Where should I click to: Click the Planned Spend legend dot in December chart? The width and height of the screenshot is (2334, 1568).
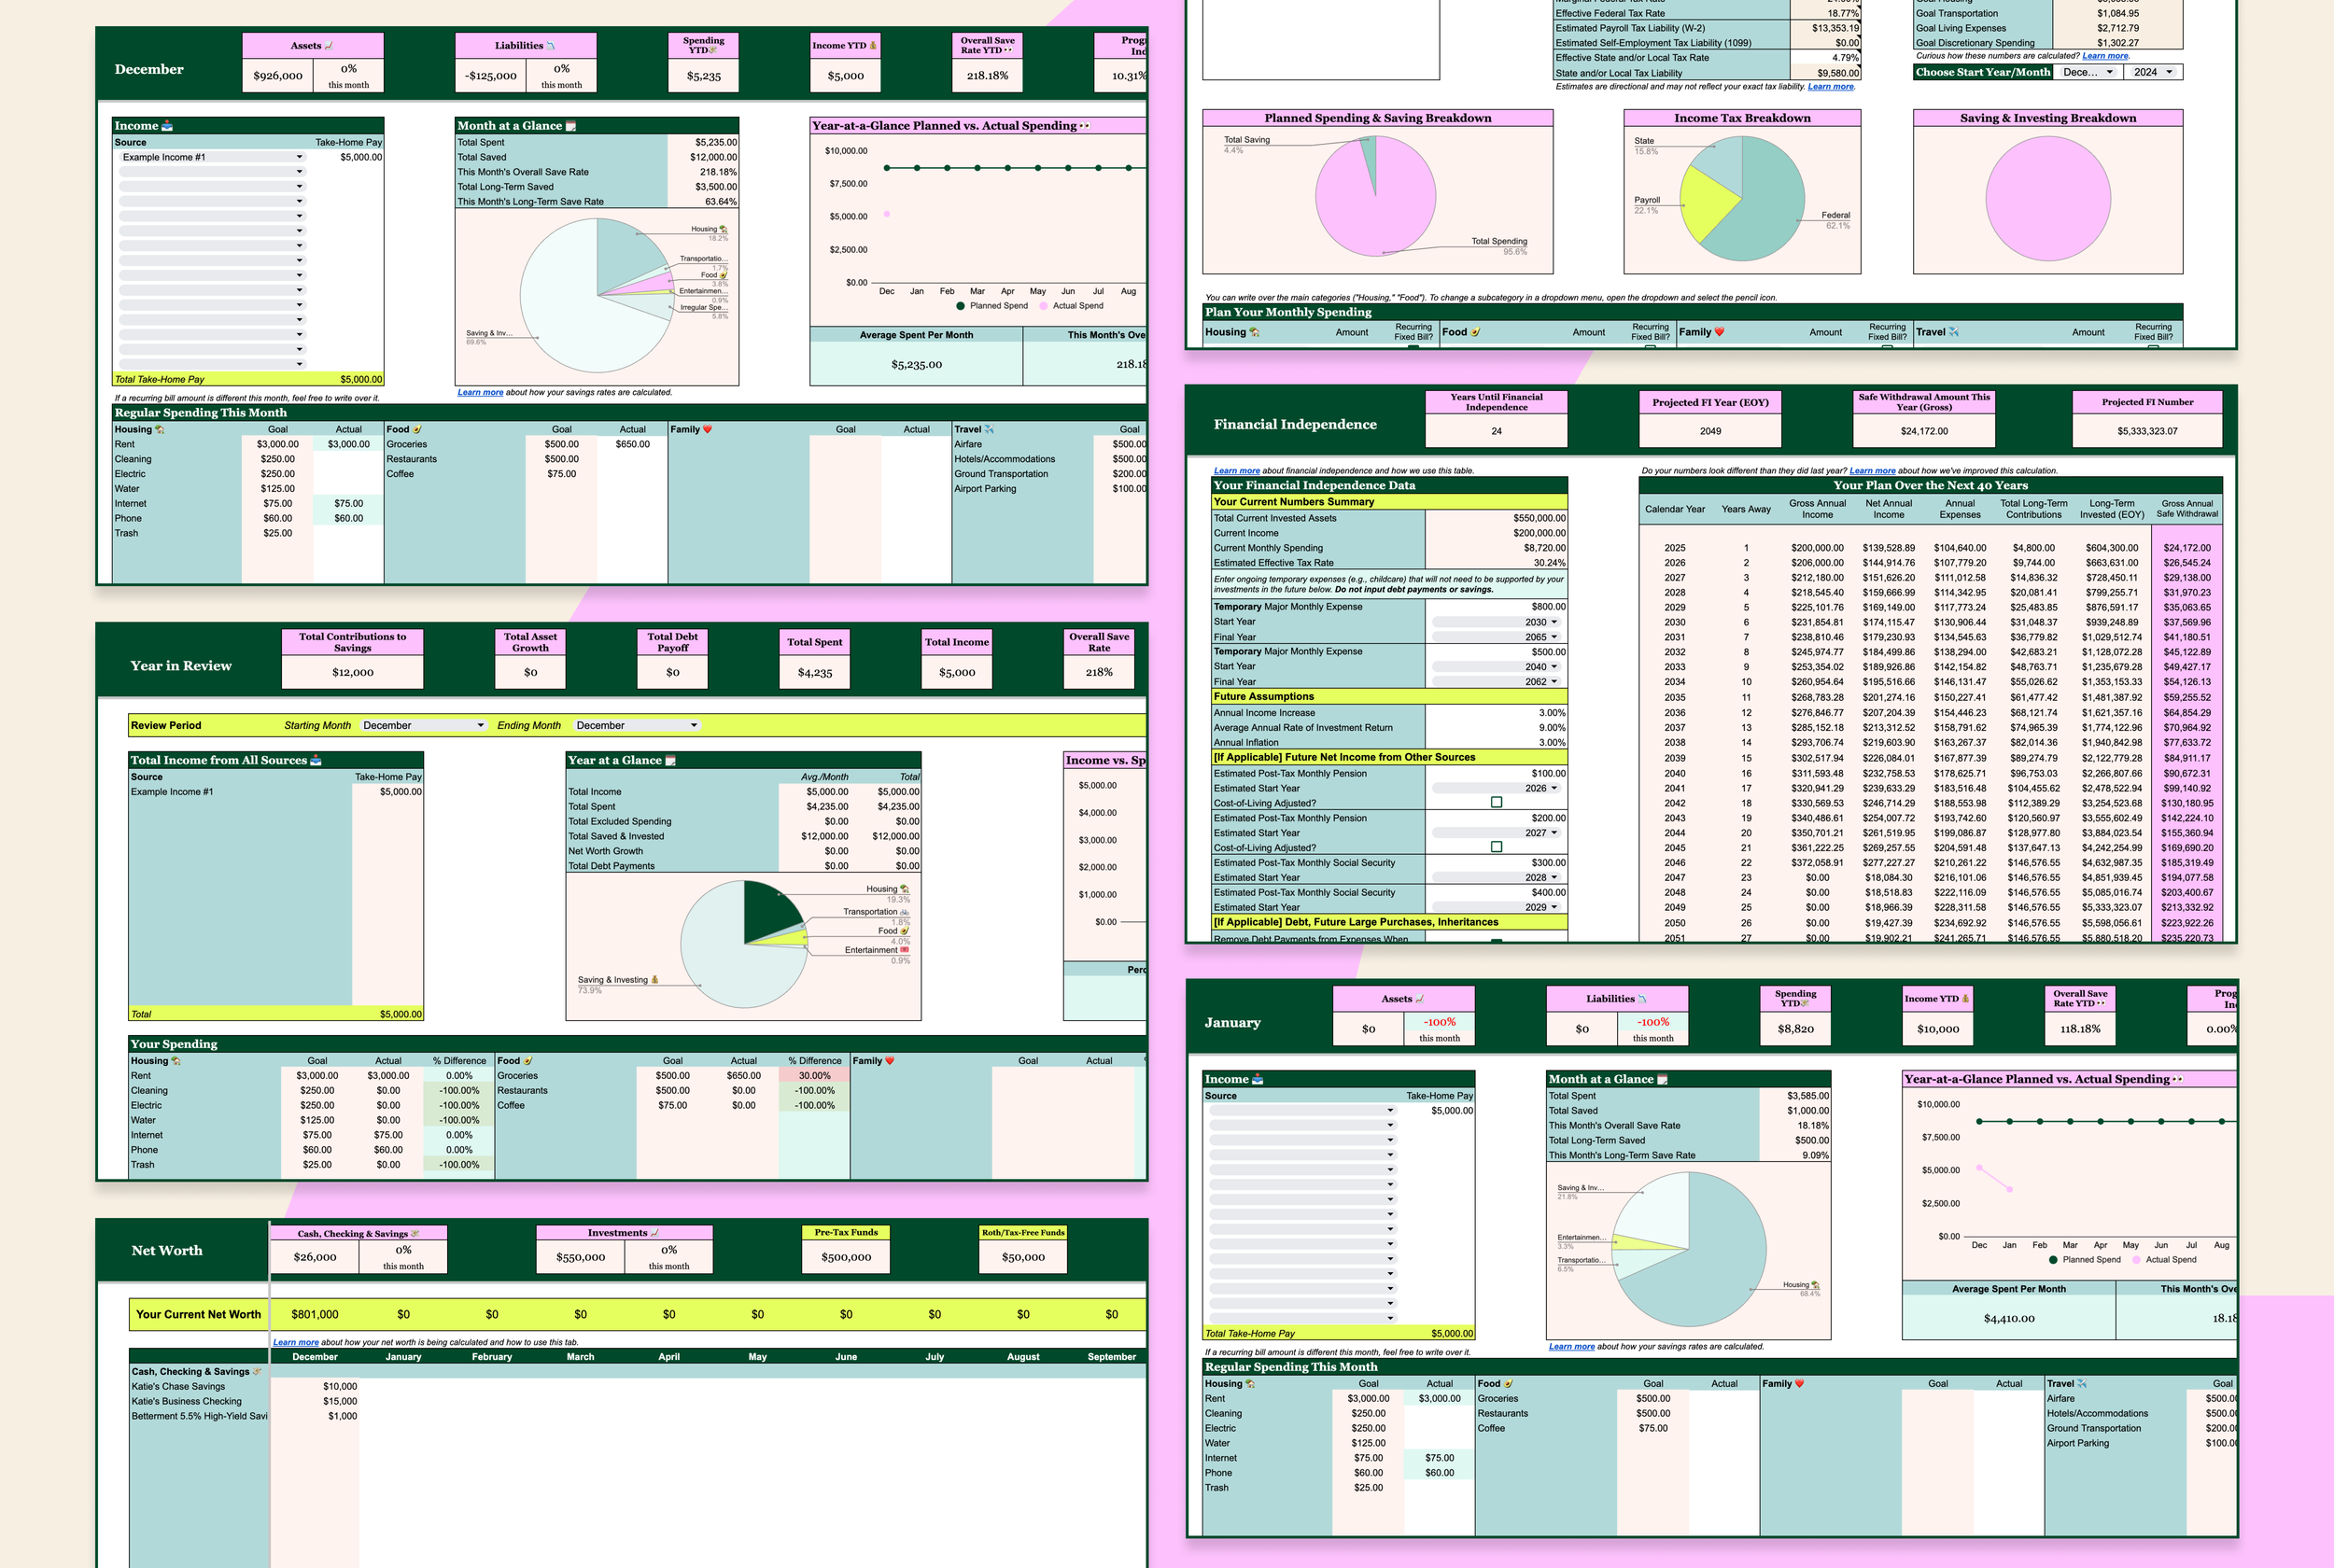tap(961, 306)
